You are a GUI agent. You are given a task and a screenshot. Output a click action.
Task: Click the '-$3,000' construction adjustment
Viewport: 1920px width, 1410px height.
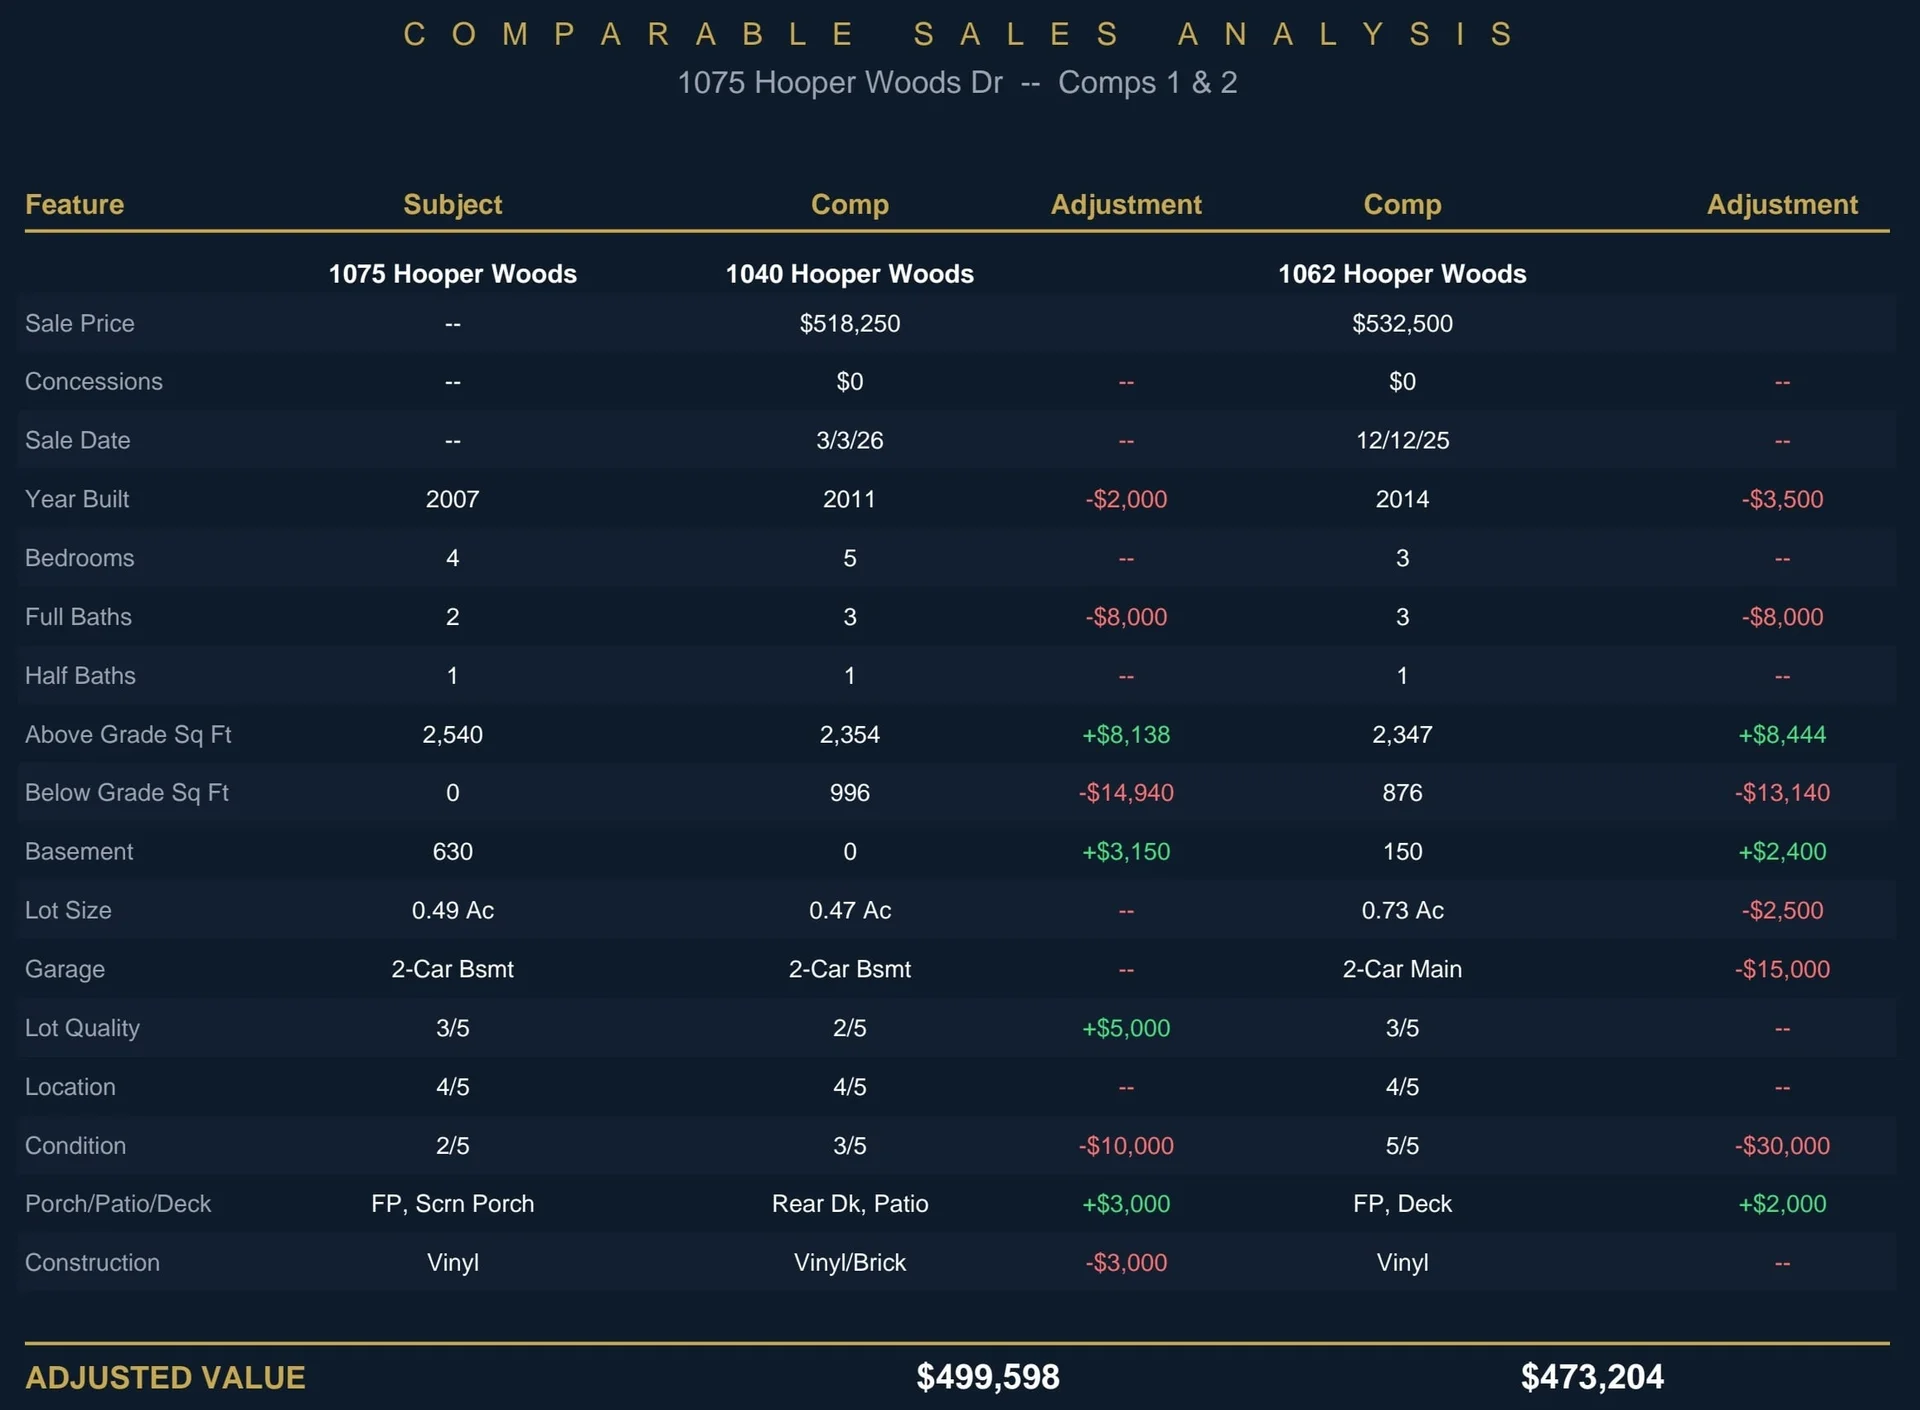click(x=1126, y=1263)
